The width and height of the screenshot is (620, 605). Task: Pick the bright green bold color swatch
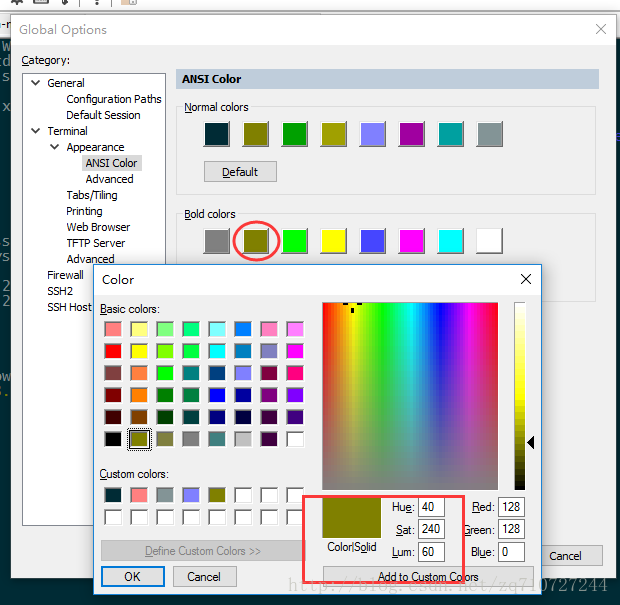point(295,241)
